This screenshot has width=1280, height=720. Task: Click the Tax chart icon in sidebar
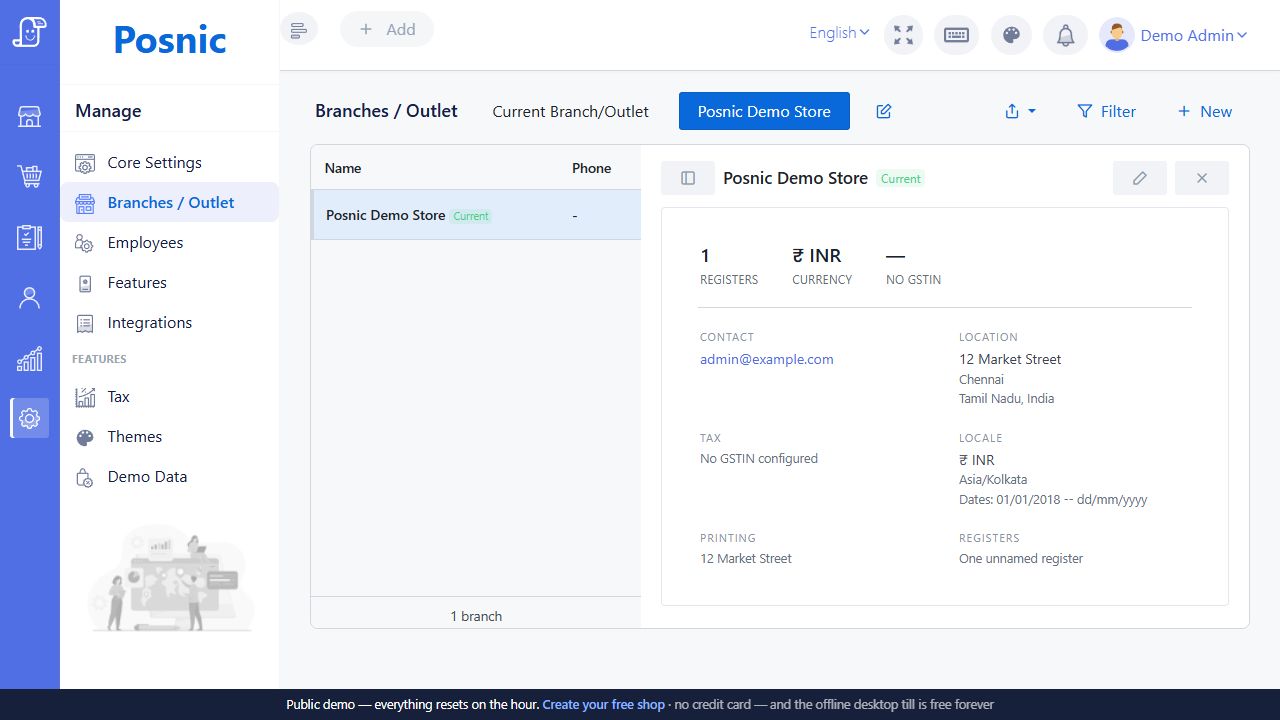click(86, 397)
